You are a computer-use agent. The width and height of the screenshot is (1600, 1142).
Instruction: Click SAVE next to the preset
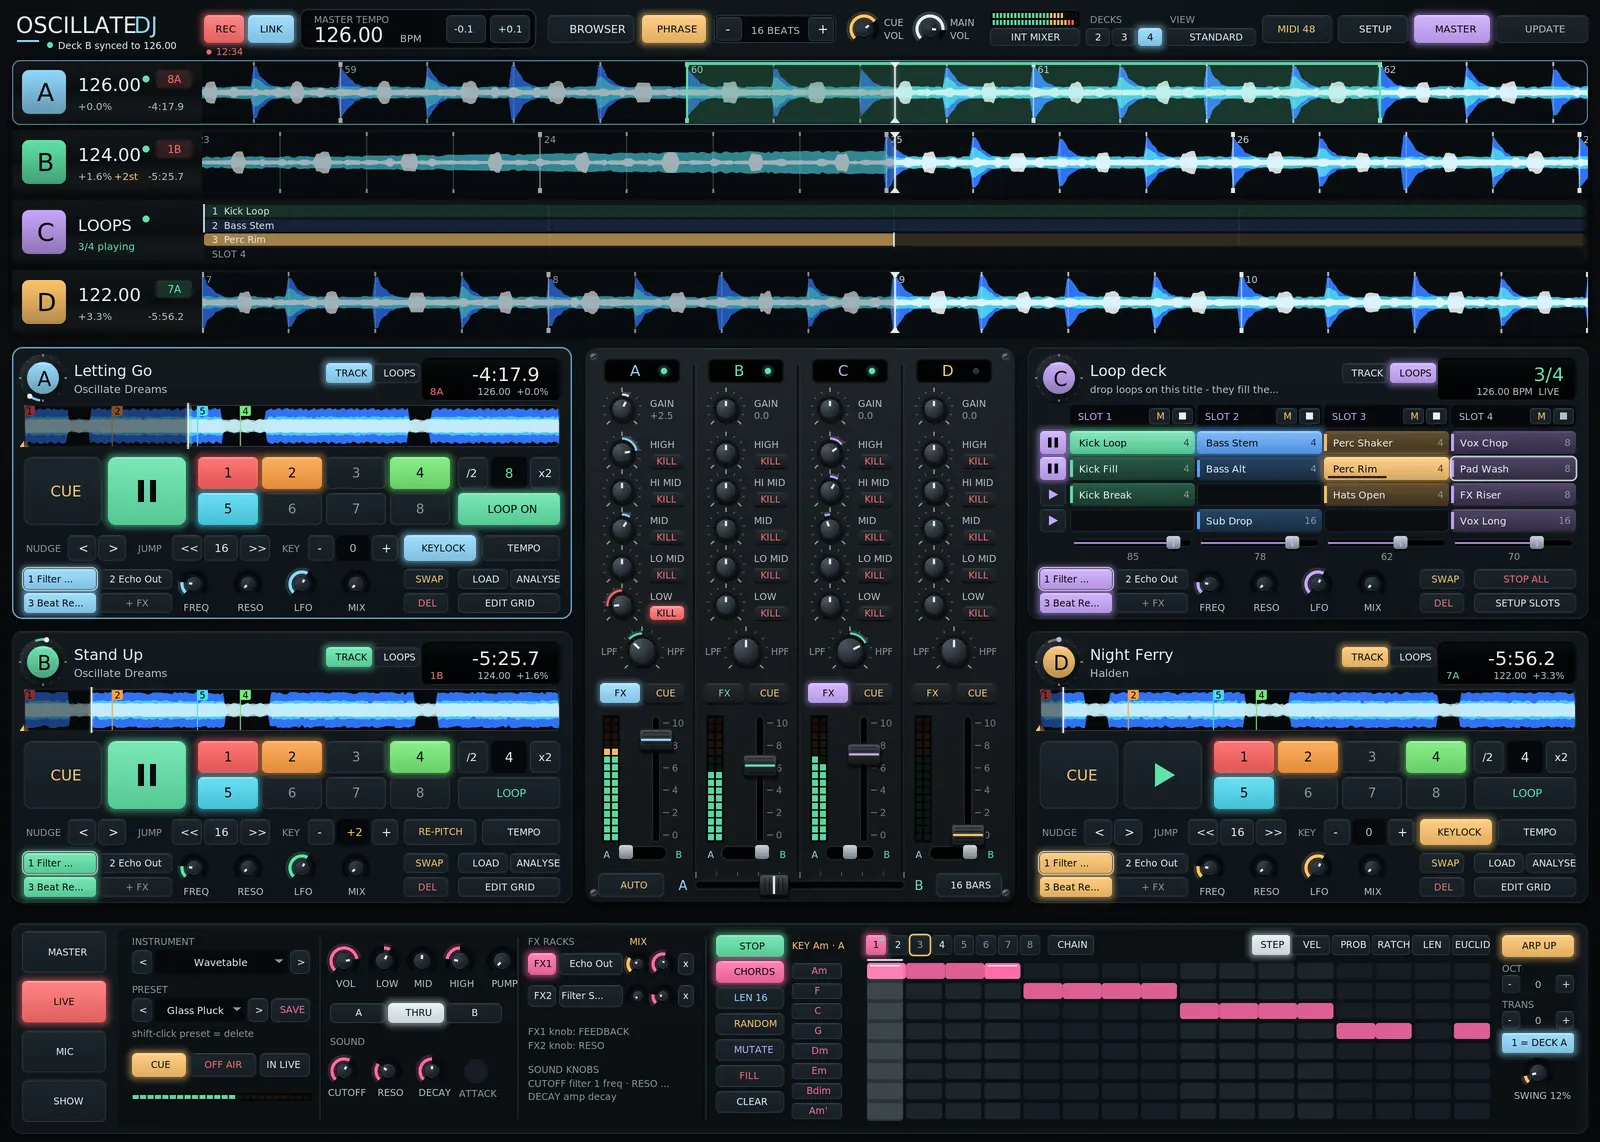click(292, 1010)
